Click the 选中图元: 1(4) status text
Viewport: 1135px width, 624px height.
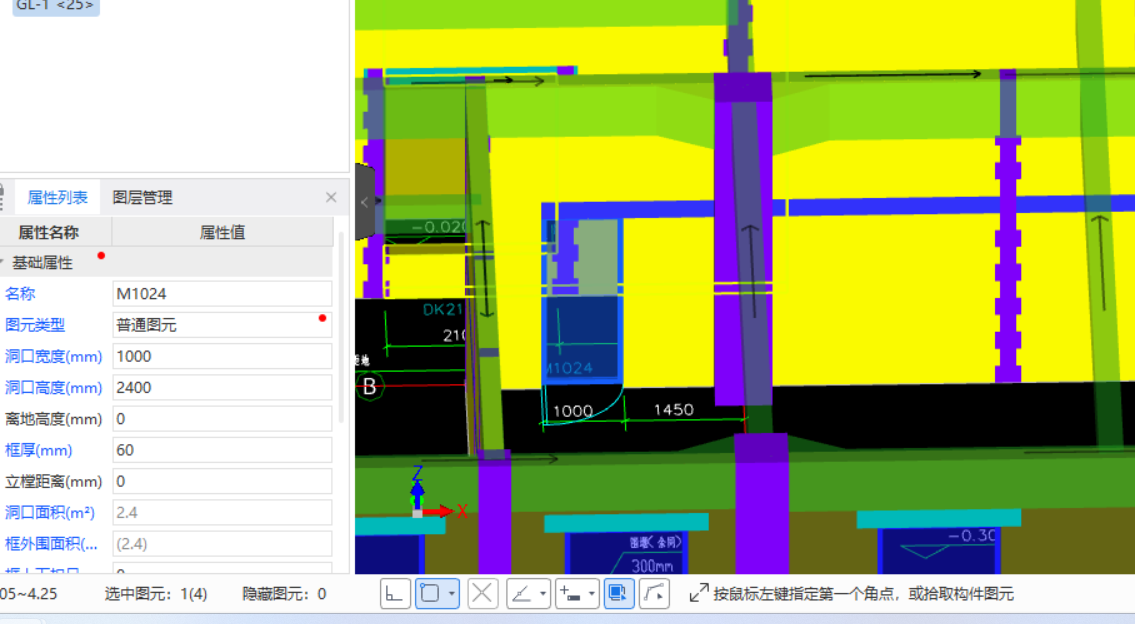[x=156, y=594]
